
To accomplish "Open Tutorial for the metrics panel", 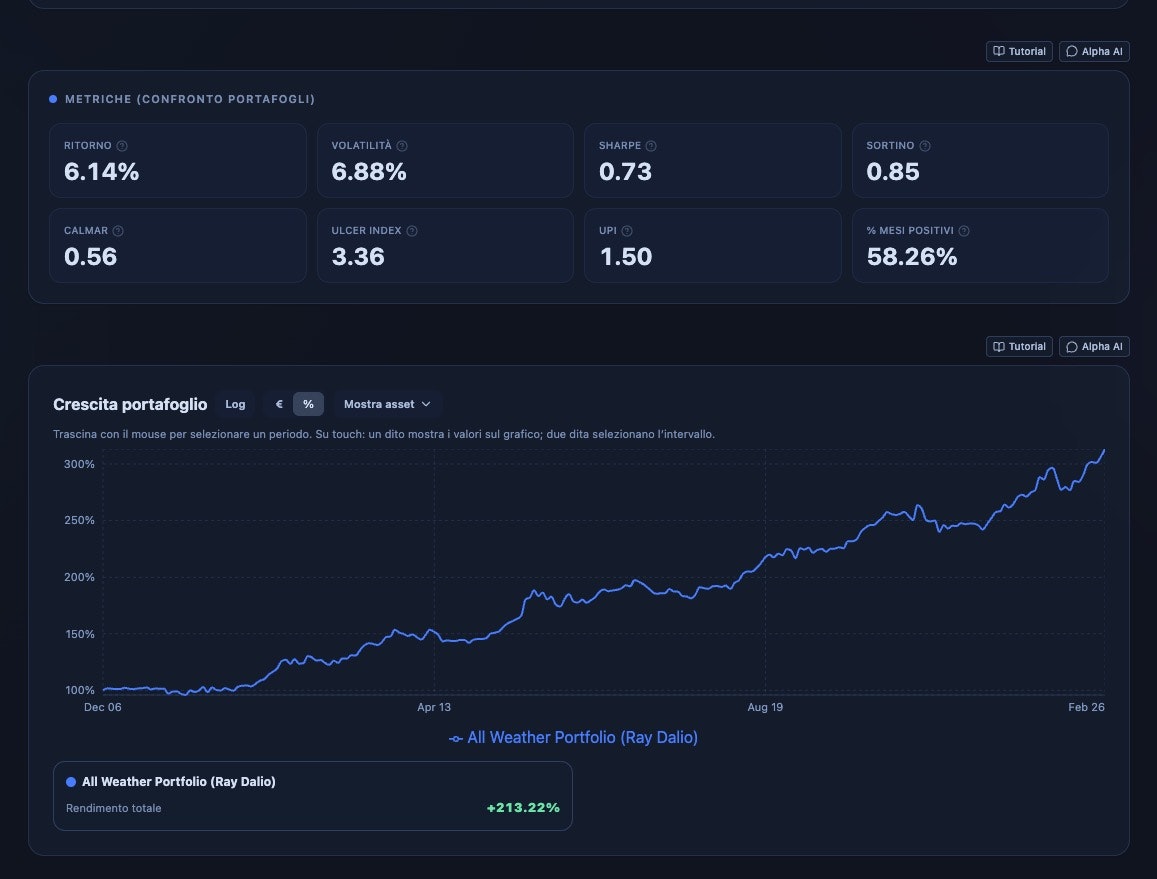I will pos(1019,52).
